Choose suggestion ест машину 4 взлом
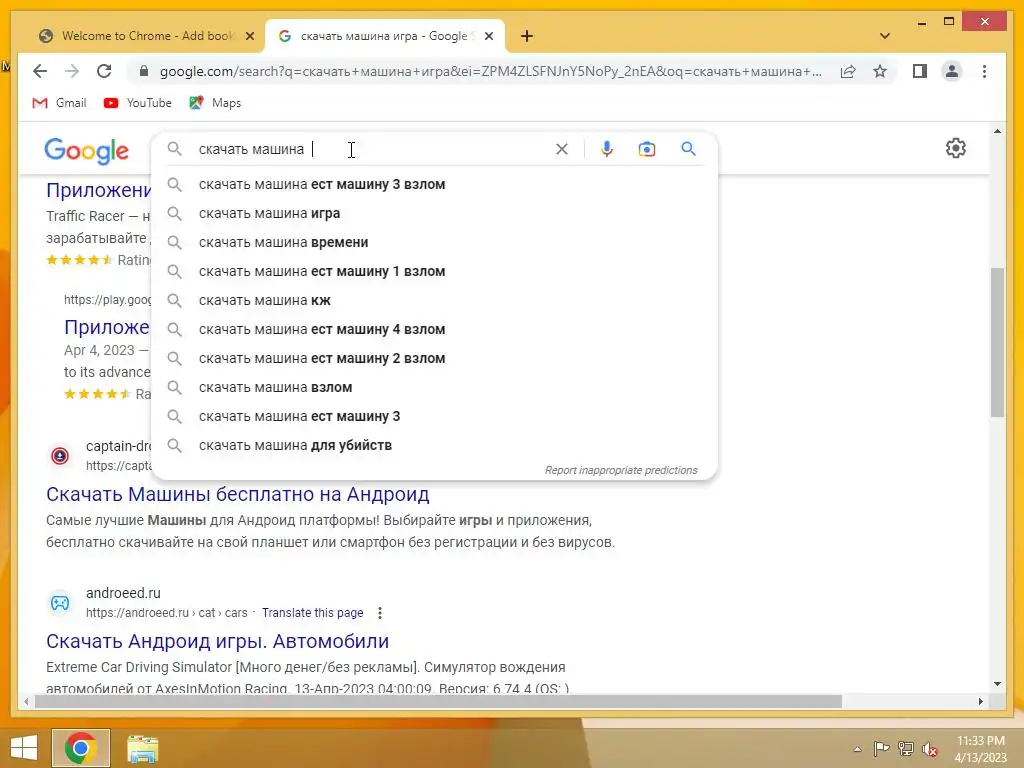 click(434, 329)
